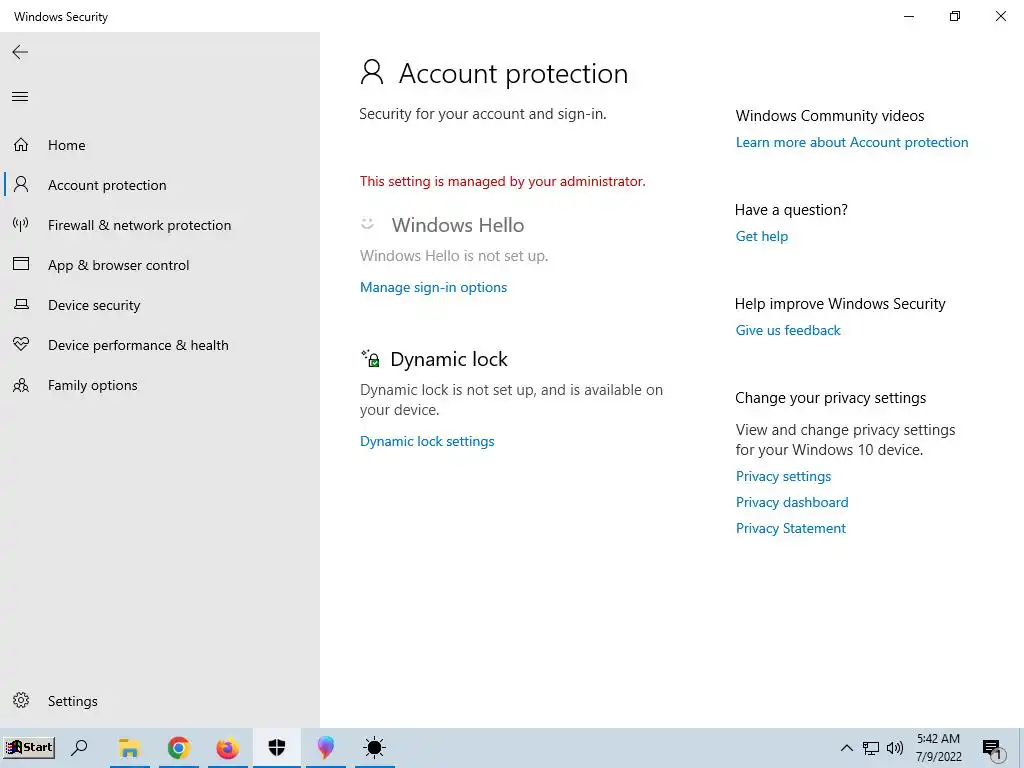Click the Home house icon in sidebar
Image resolution: width=1024 pixels, height=768 pixels.
[x=21, y=144]
